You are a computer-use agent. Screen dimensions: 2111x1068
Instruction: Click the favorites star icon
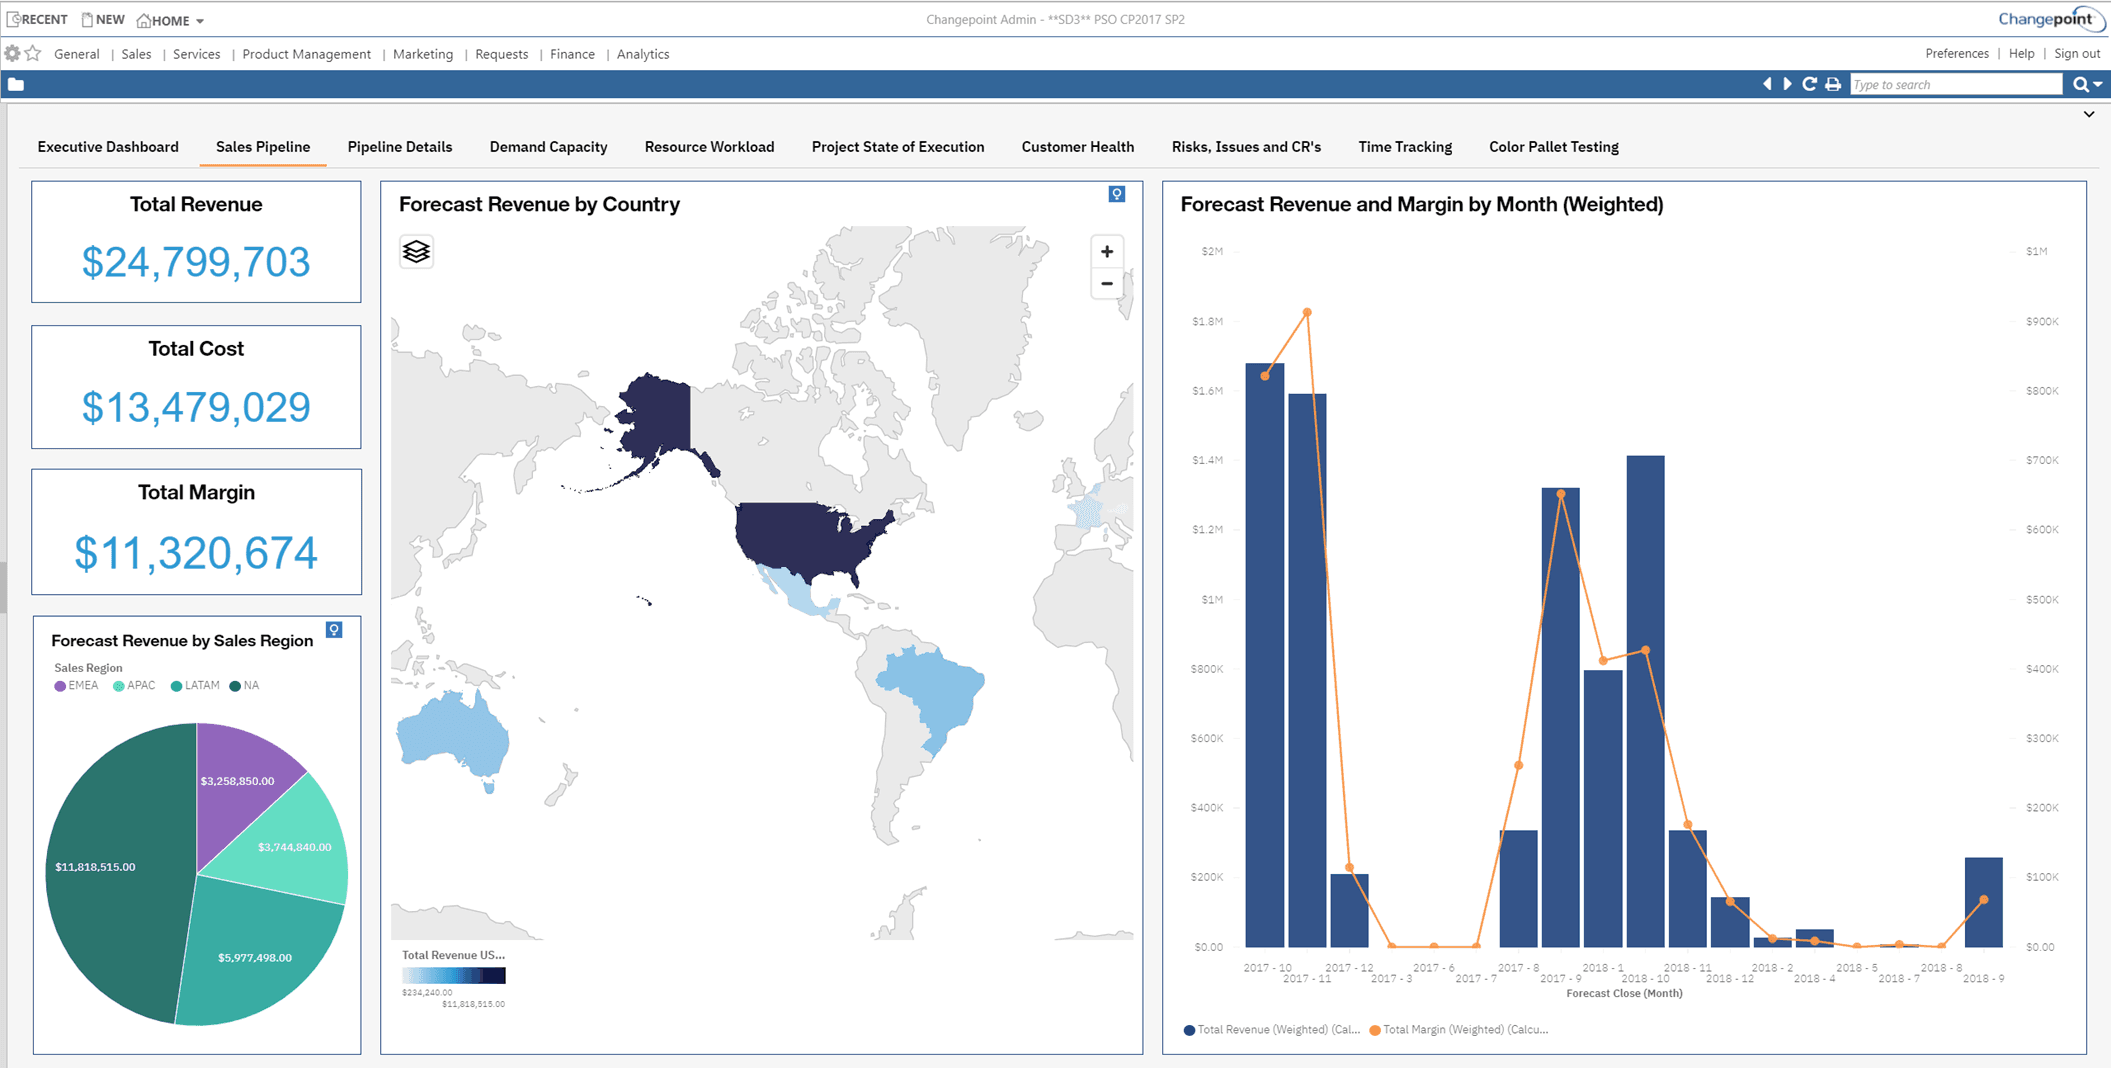tap(33, 54)
